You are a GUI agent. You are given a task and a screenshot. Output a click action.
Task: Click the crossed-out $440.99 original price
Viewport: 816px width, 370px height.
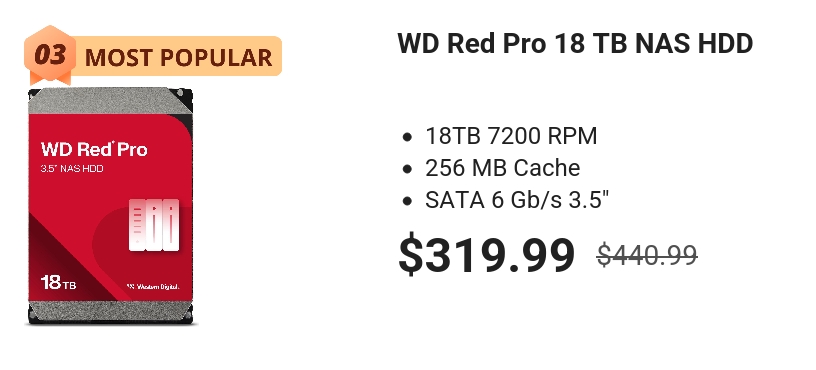click(x=647, y=255)
